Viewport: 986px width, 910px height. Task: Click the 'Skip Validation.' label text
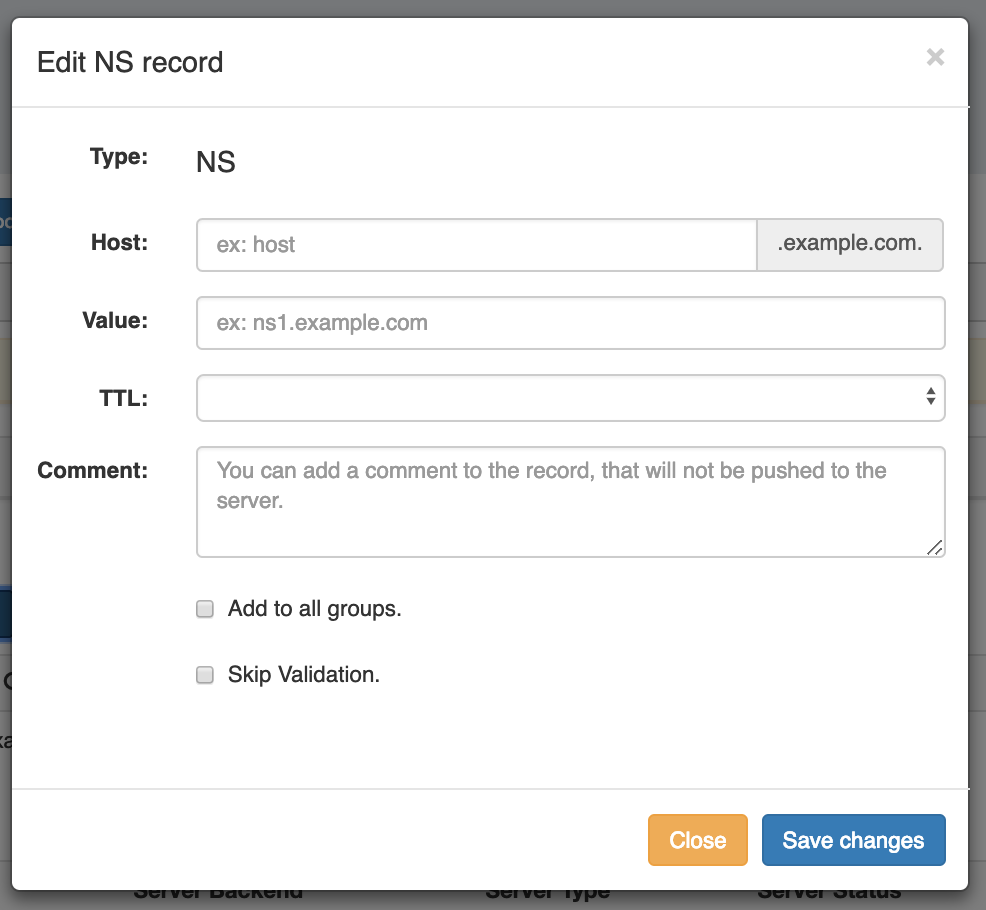coord(304,675)
